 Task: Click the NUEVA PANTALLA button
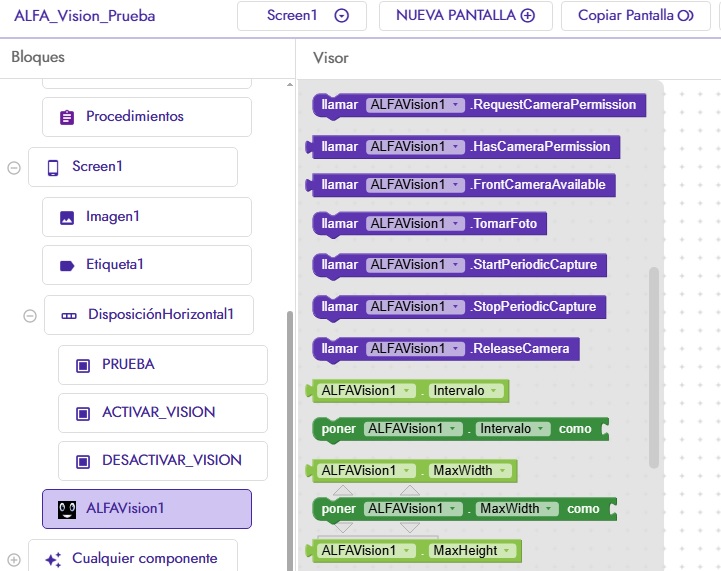465,16
